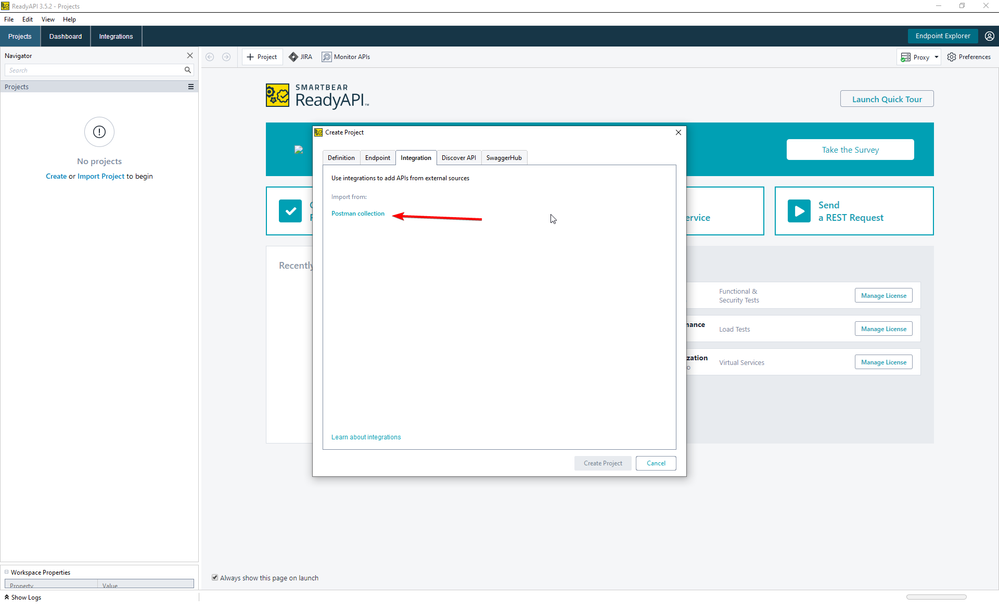
Task: Select the Definition tab in dialog
Action: click(x=341, y=158)
